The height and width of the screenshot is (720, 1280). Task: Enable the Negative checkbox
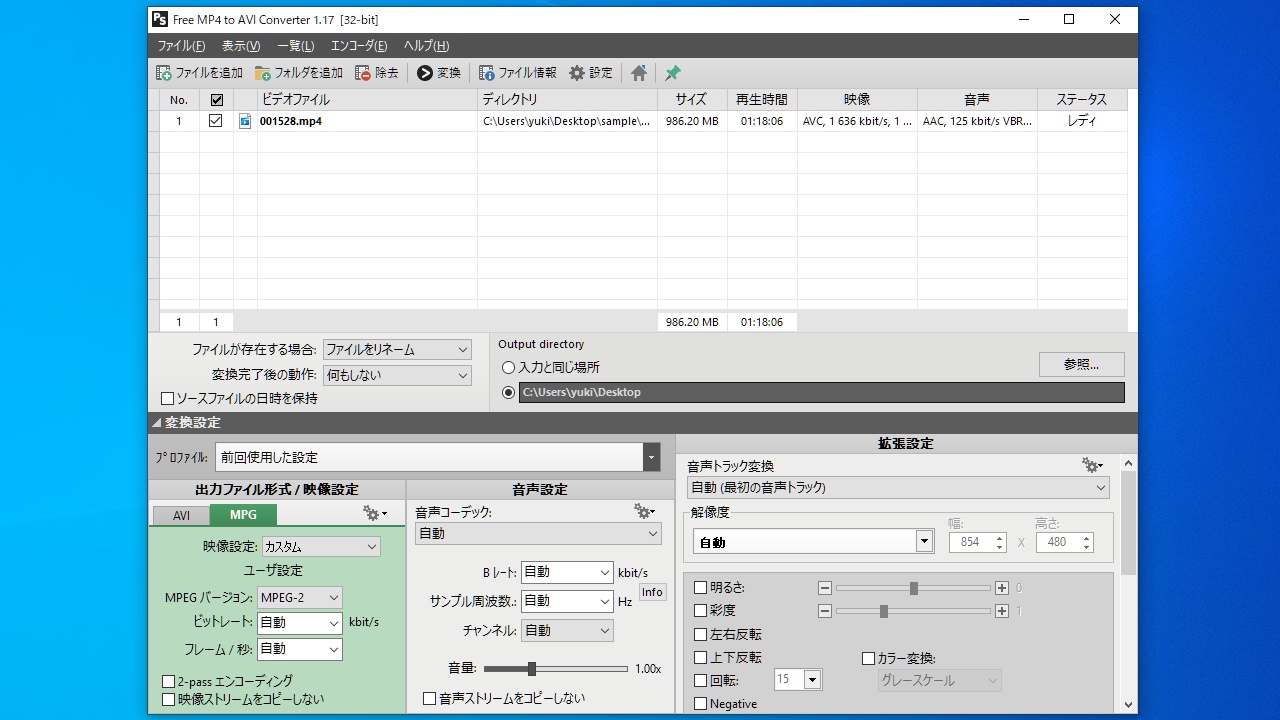[x=701, y=704]
